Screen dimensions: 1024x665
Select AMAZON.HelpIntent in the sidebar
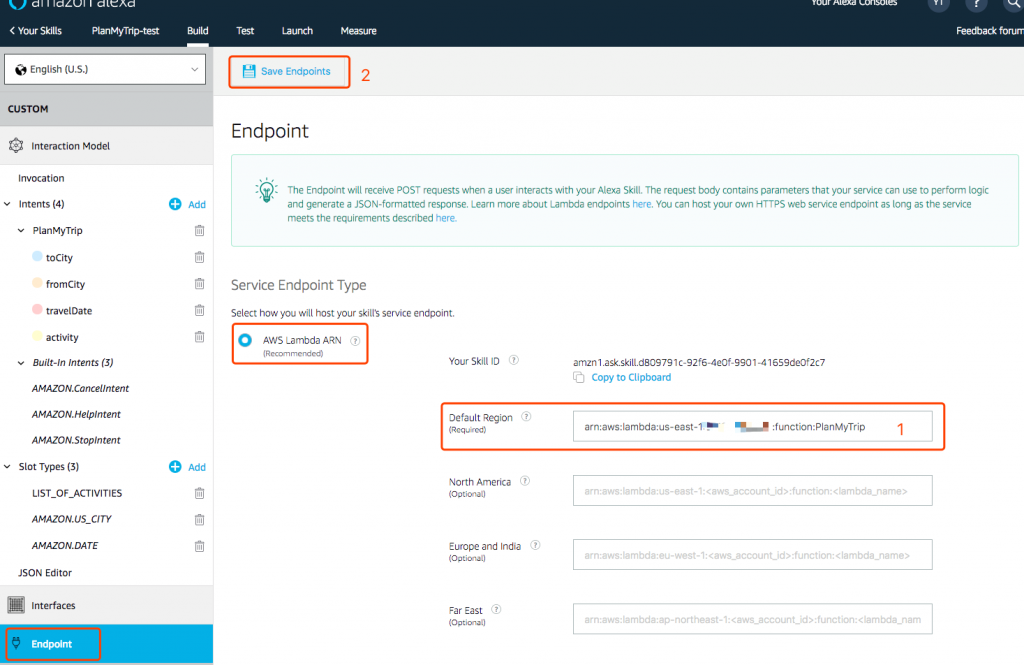coord(76,414)
